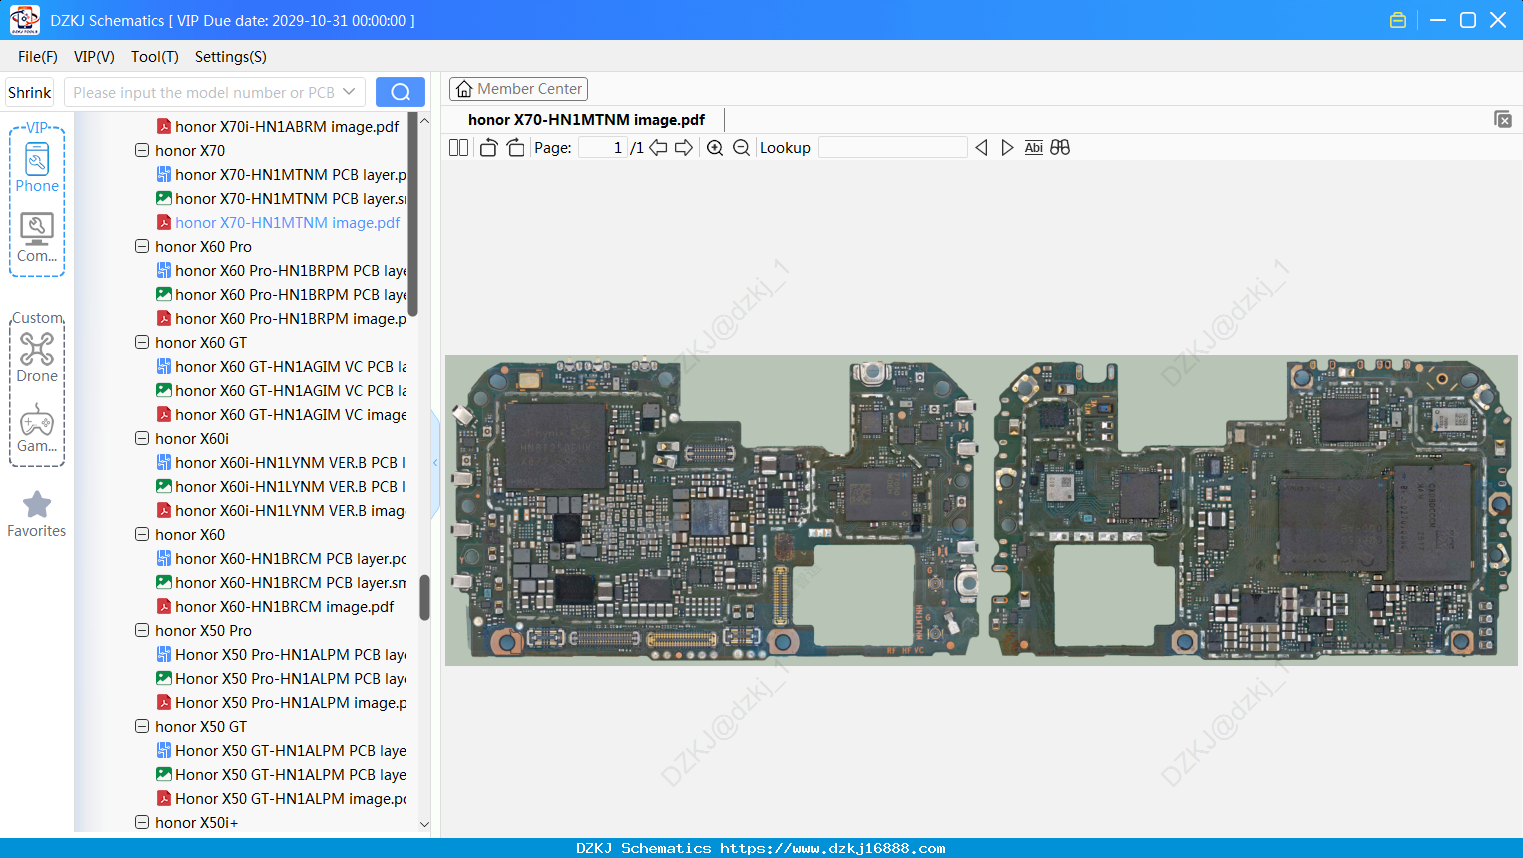Viewport: 1523px width, 858px height.
Task: Open honor X60 Pro-HN1BRPM image.pdf
Action: pyautogui.click(x=282, y=319)
